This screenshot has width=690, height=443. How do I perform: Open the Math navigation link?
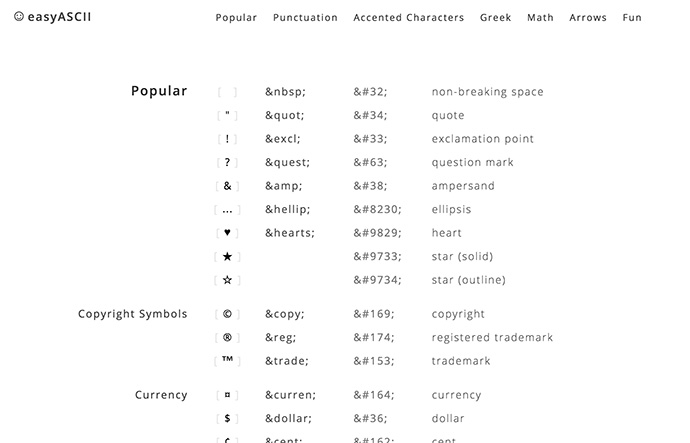(540, 18)
